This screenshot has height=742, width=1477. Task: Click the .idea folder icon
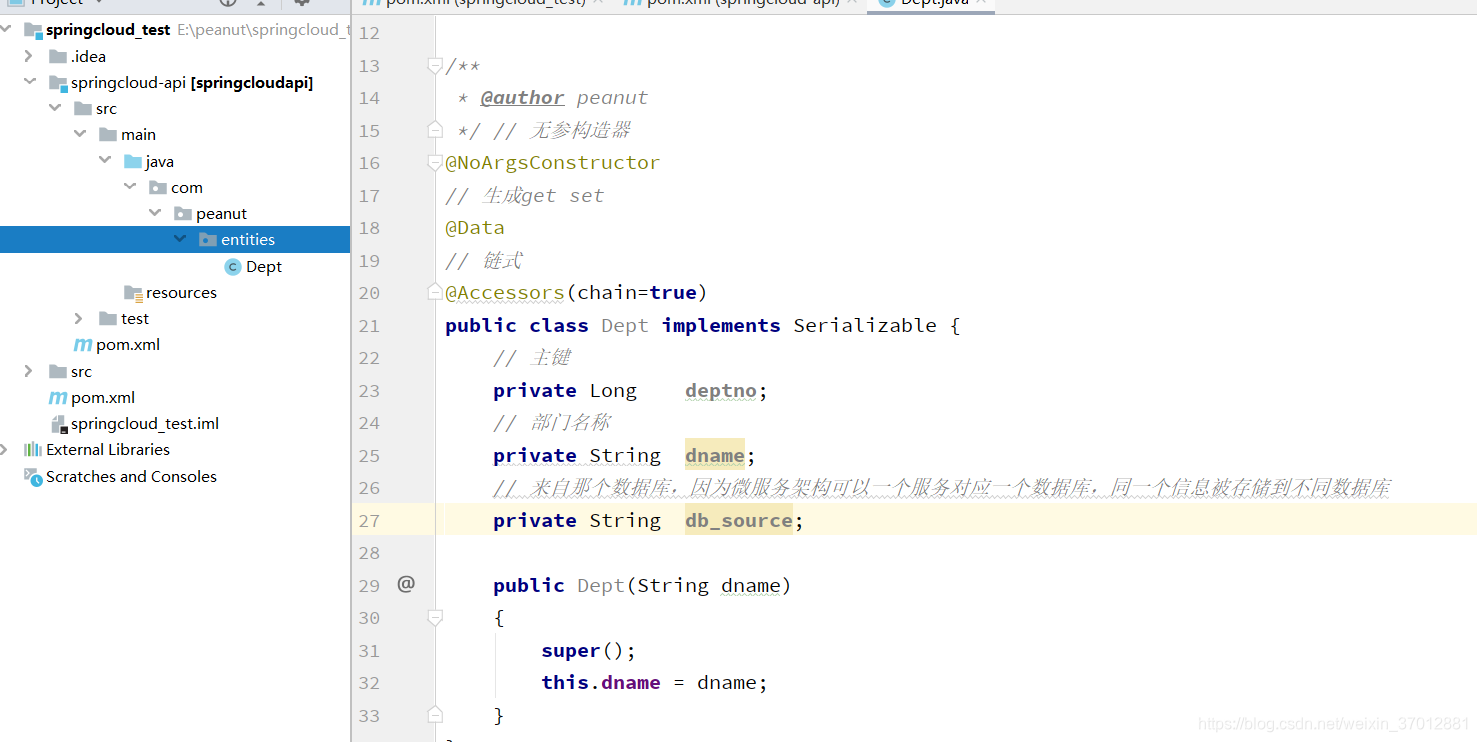58,56
